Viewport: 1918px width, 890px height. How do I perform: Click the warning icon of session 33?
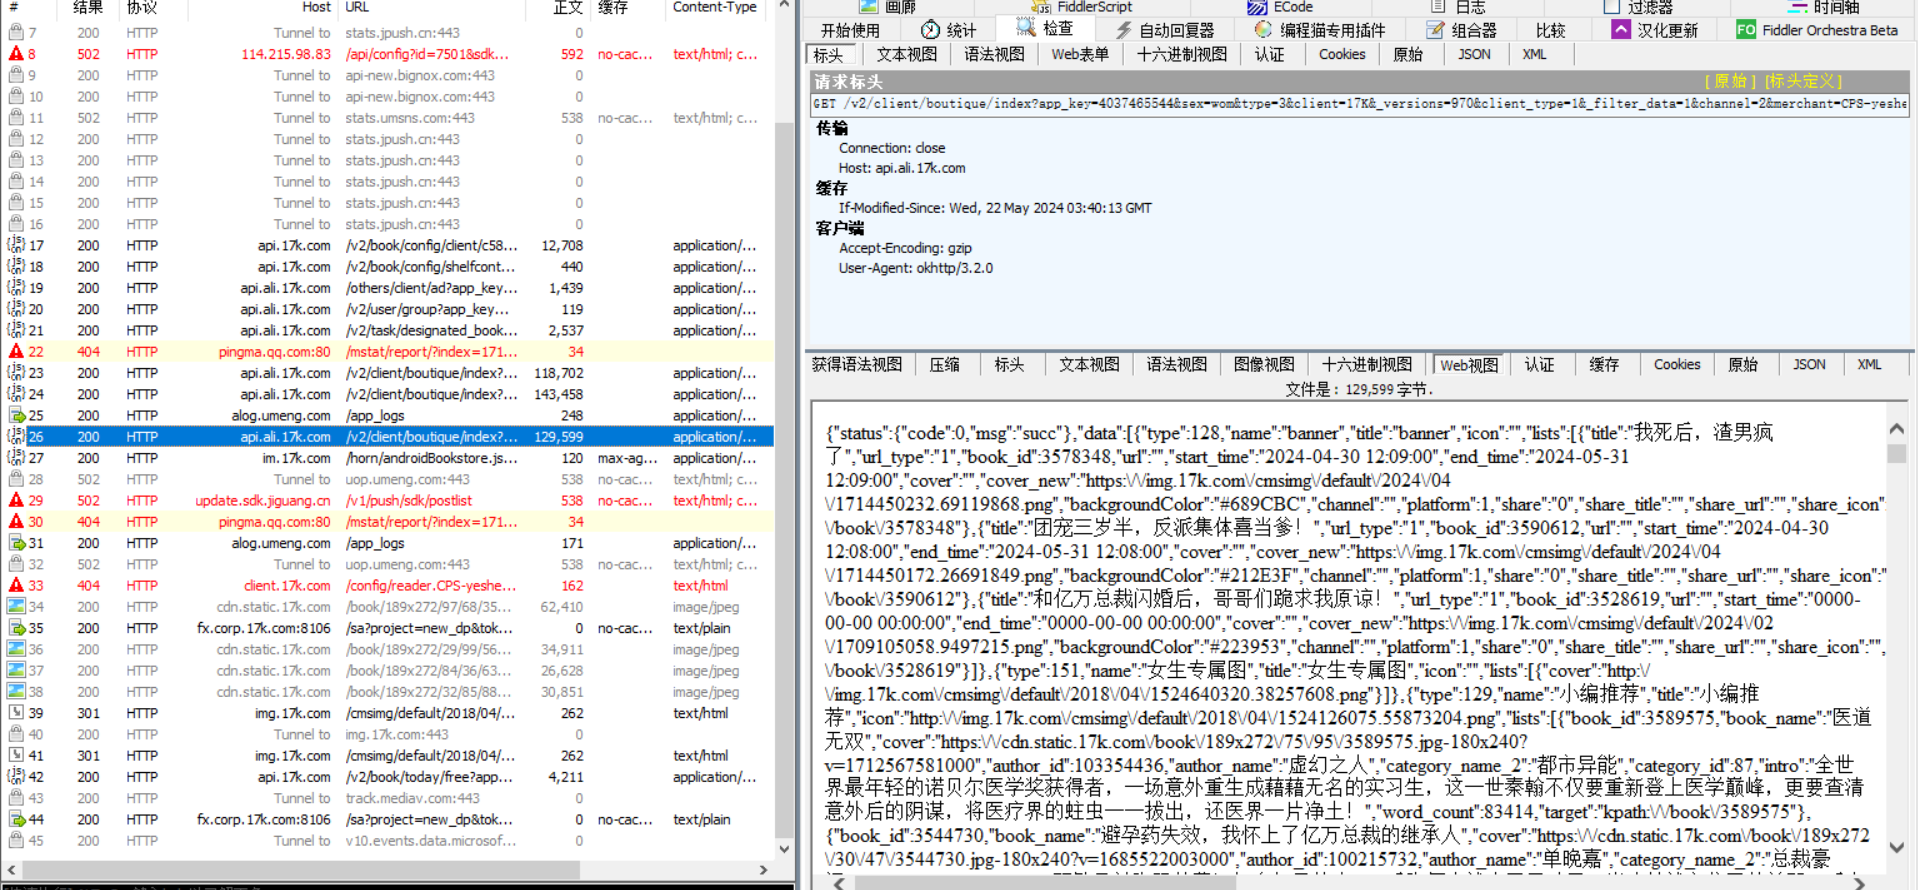coord(16,585)
